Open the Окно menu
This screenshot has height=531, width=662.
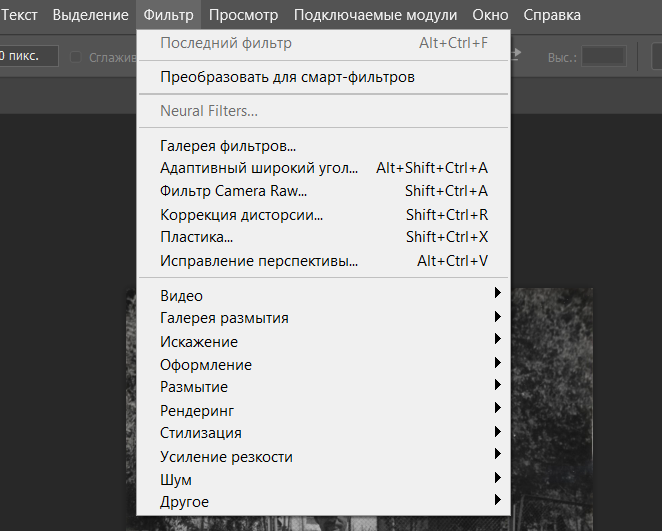pyautogui.click(x=489, y=15)
